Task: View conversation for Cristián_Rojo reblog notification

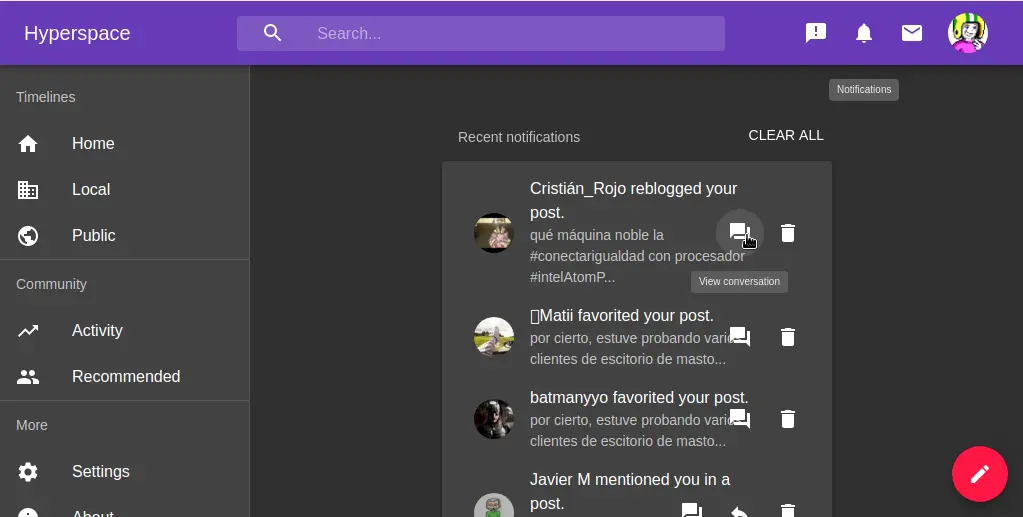Action: click(x=739, y=233)
